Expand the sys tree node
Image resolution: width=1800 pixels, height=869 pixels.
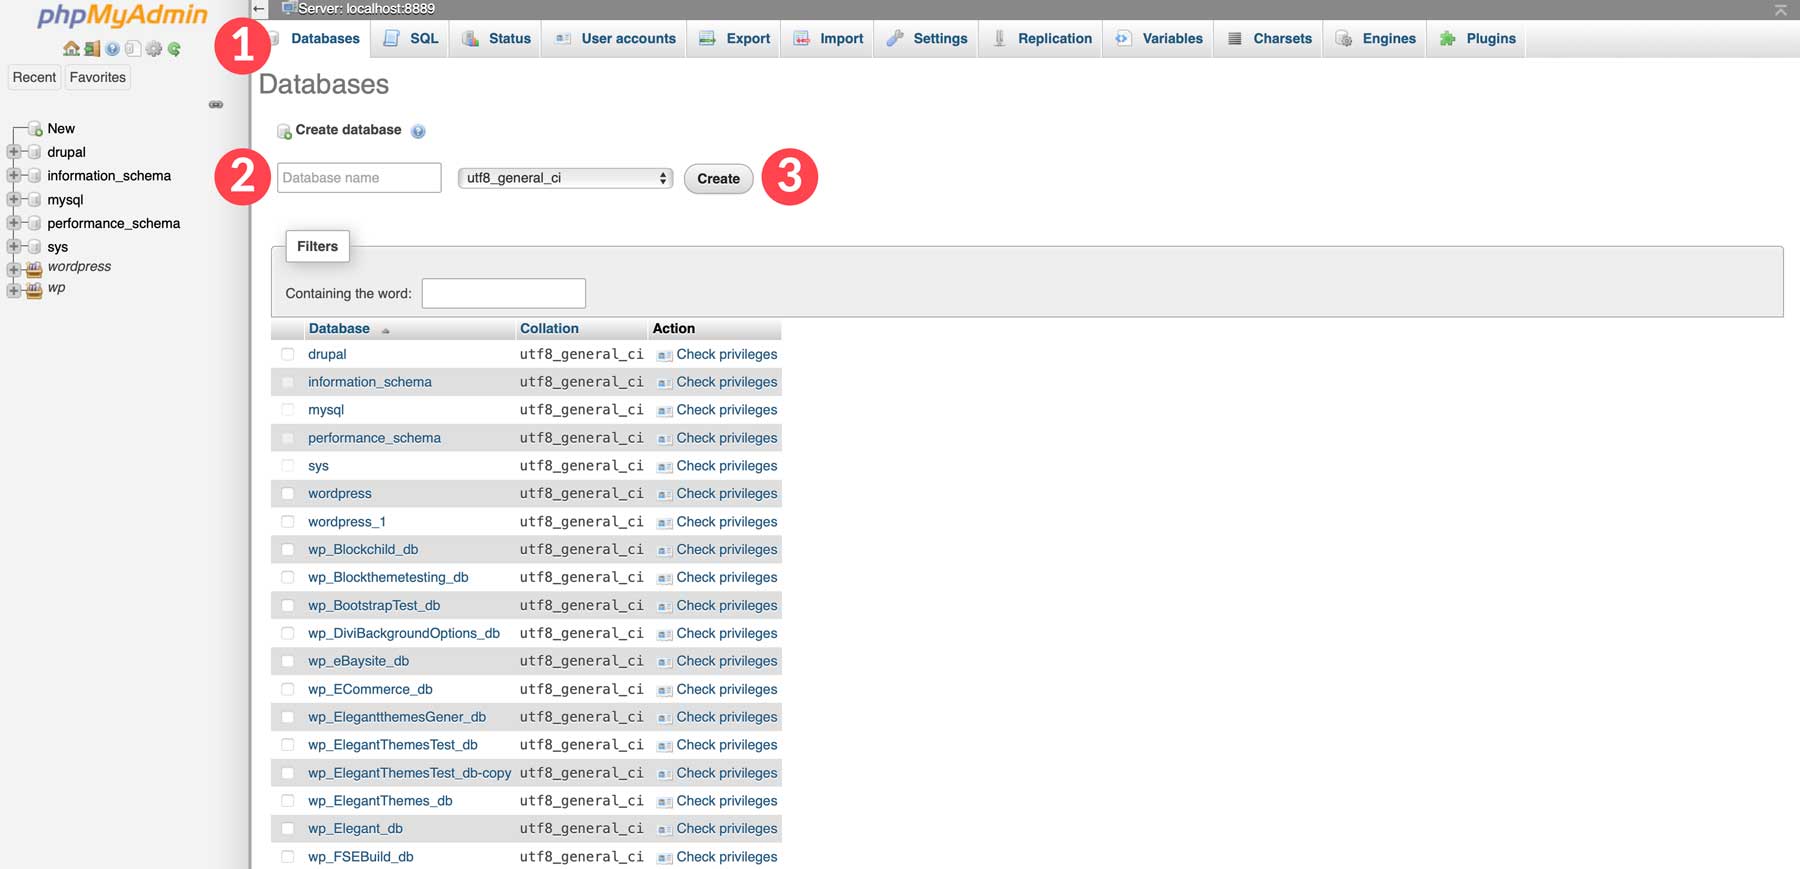point(13,246)
